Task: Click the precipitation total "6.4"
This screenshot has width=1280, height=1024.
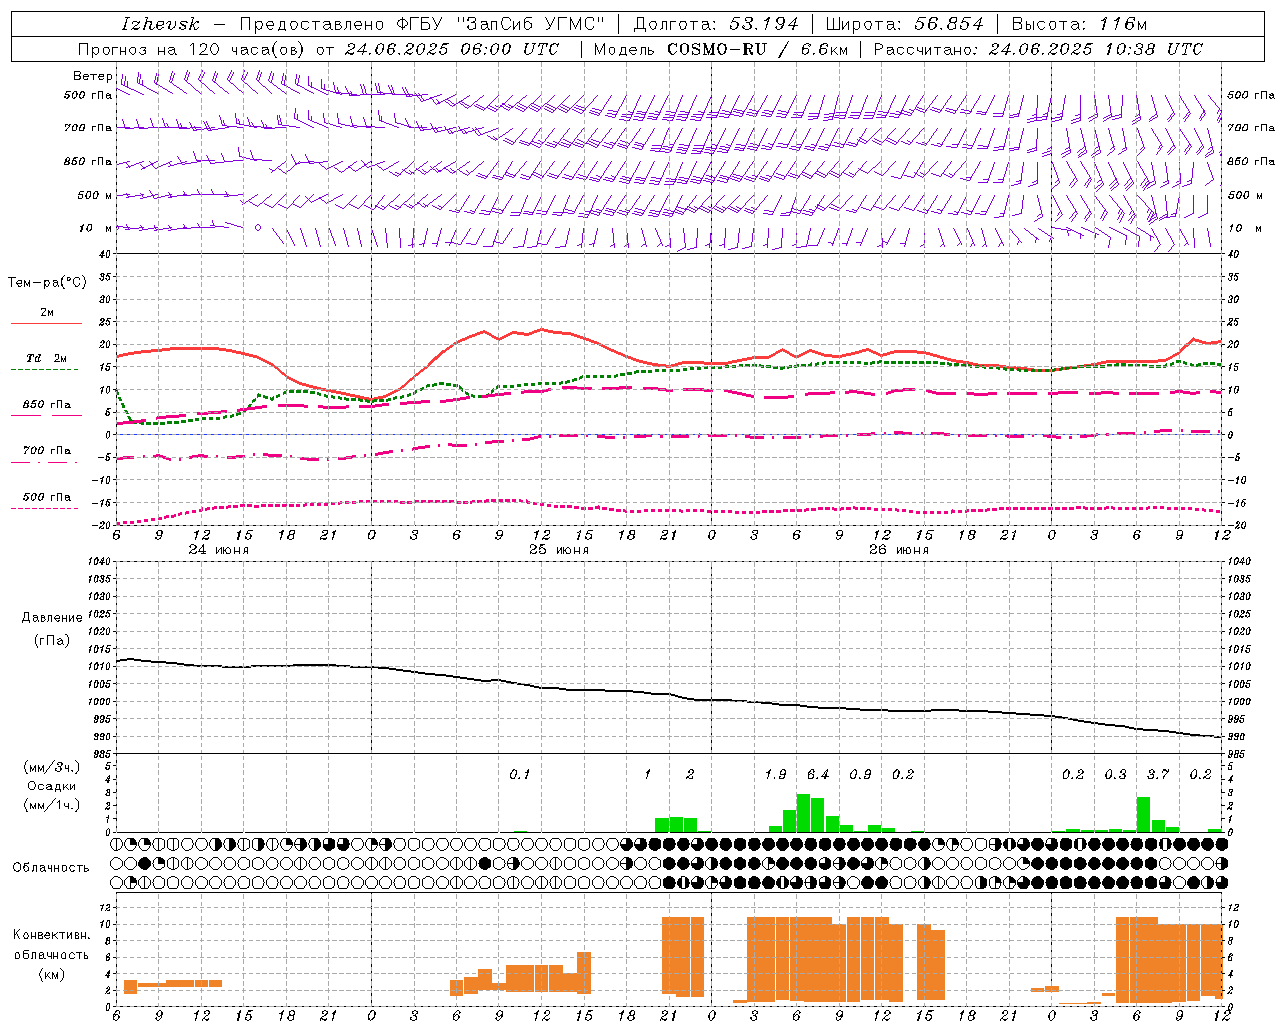Action: pyautogui.click(x=818, y=775)
